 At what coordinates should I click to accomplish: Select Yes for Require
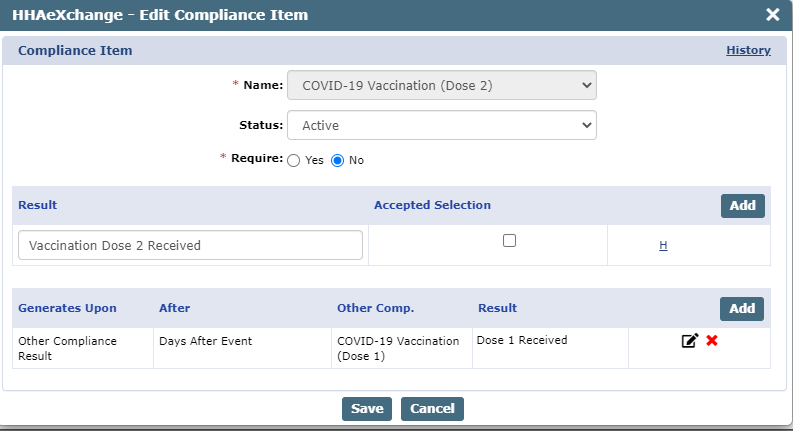(294, 160)
